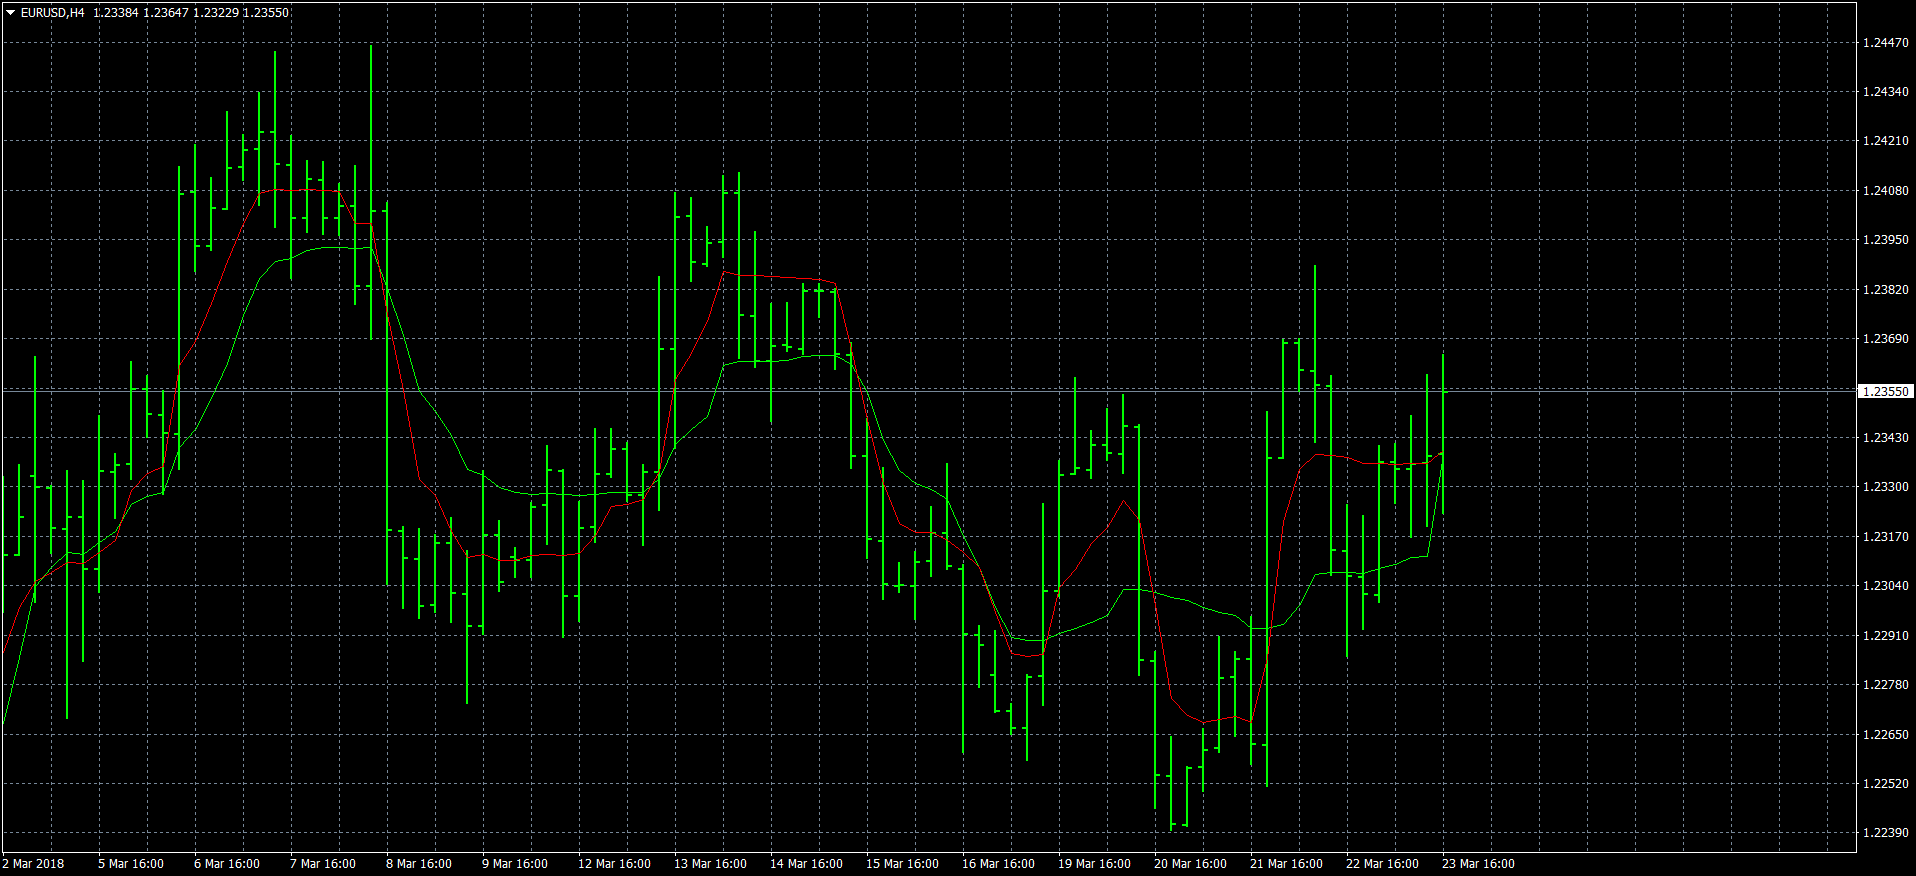Click the 2 Mar 2018 date label
Screen dimensions: 1916x876
[x=33, y=864]
